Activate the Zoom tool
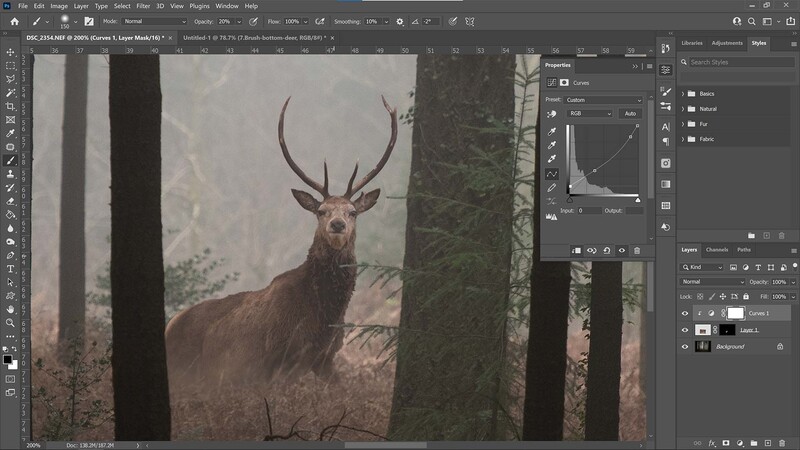Viewport: 800px width, 450px height. coord(10,323)
